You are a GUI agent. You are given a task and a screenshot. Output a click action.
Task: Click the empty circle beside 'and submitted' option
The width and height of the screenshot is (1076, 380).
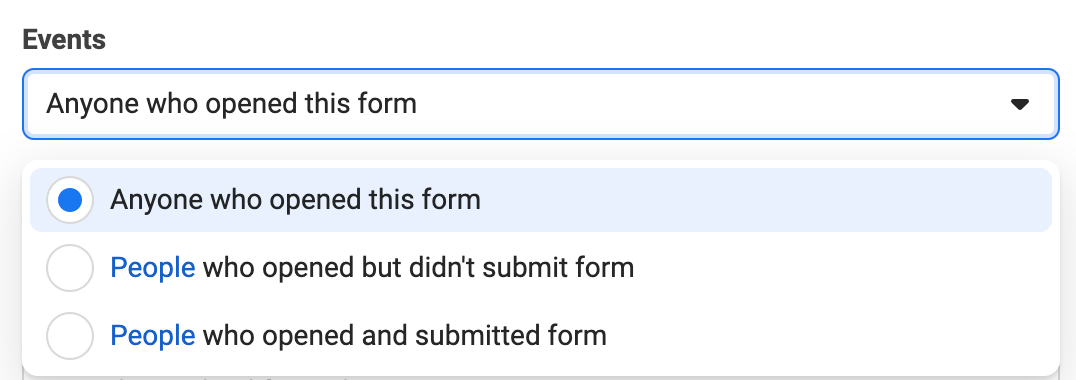[70, 335]
